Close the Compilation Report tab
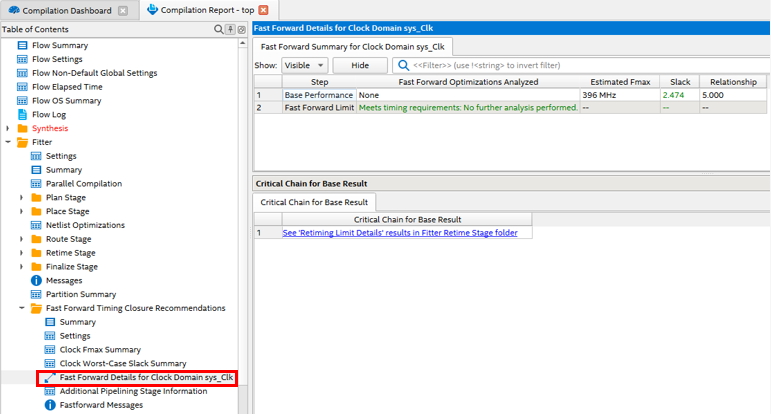Image resolution: width=771 pixels, height=414 pixels. point(264,10)
